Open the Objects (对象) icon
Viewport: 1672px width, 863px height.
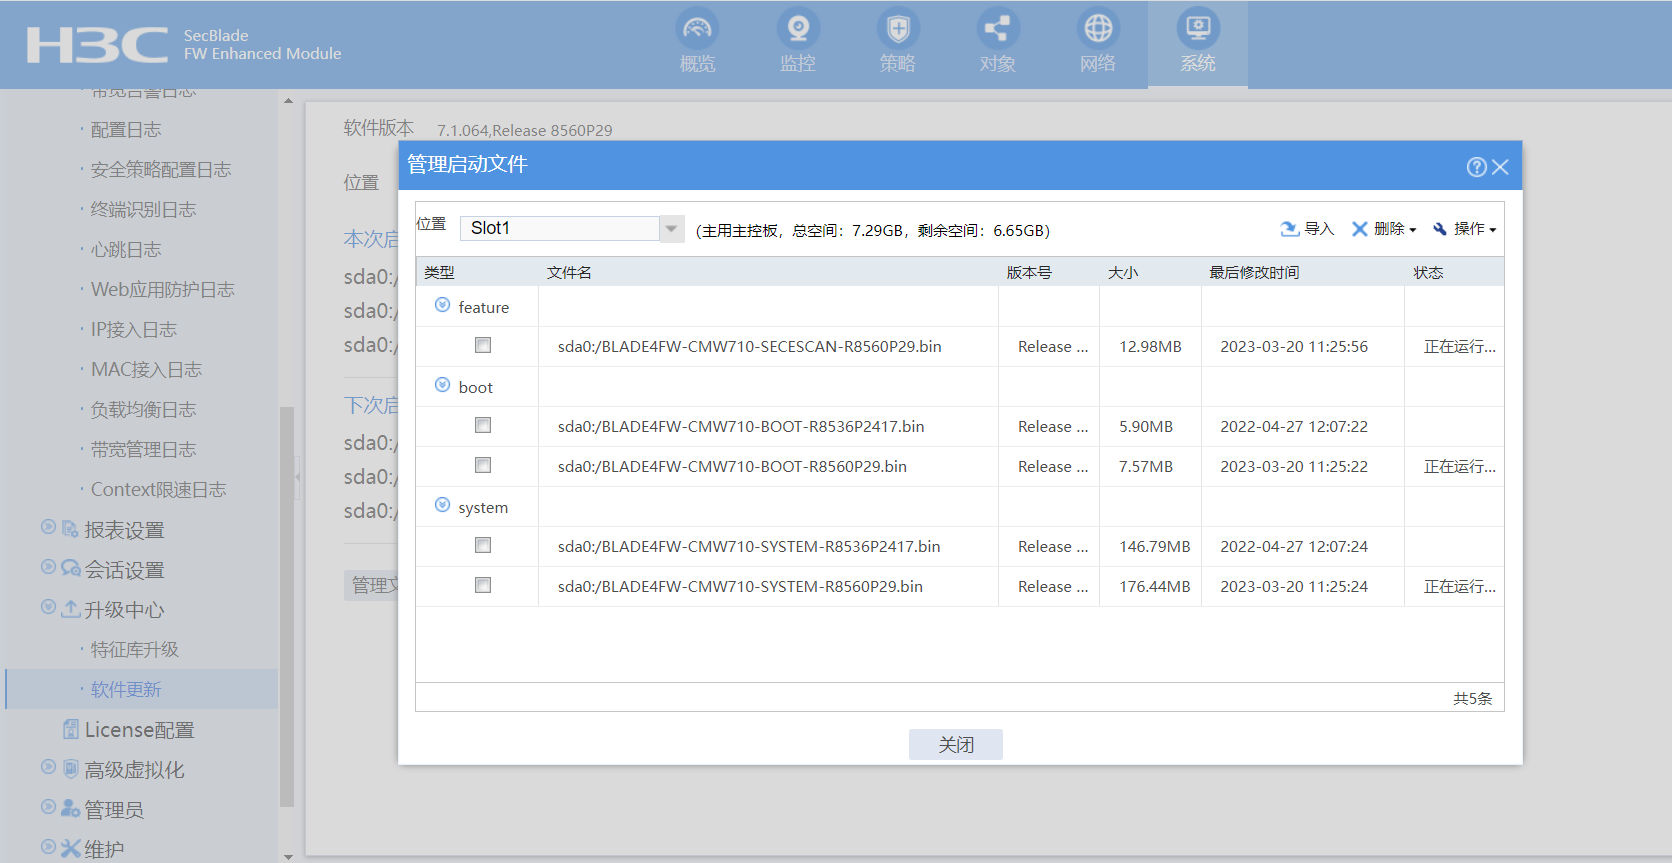[997, 29]
